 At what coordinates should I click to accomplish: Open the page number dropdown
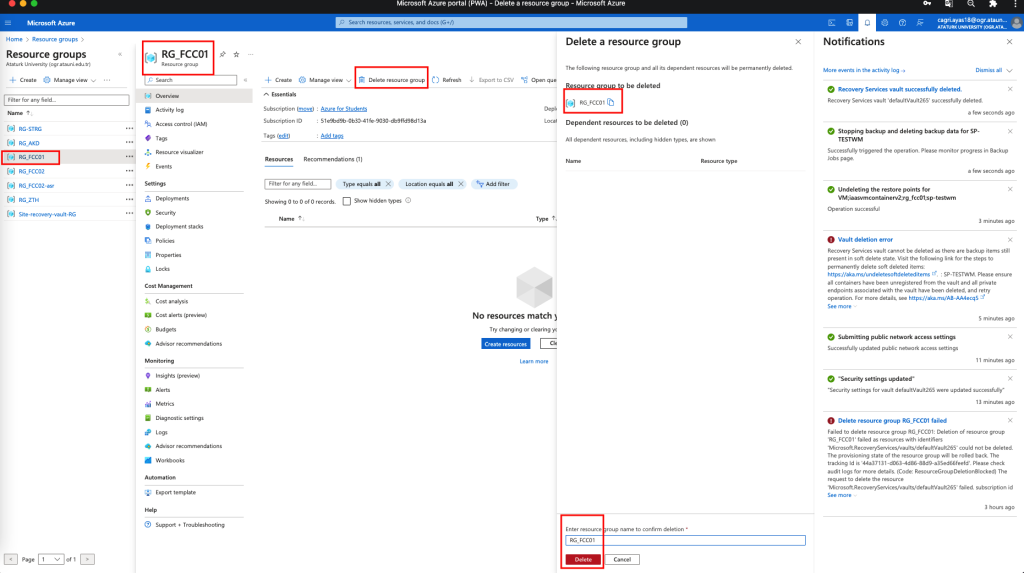tap(49, 559)
